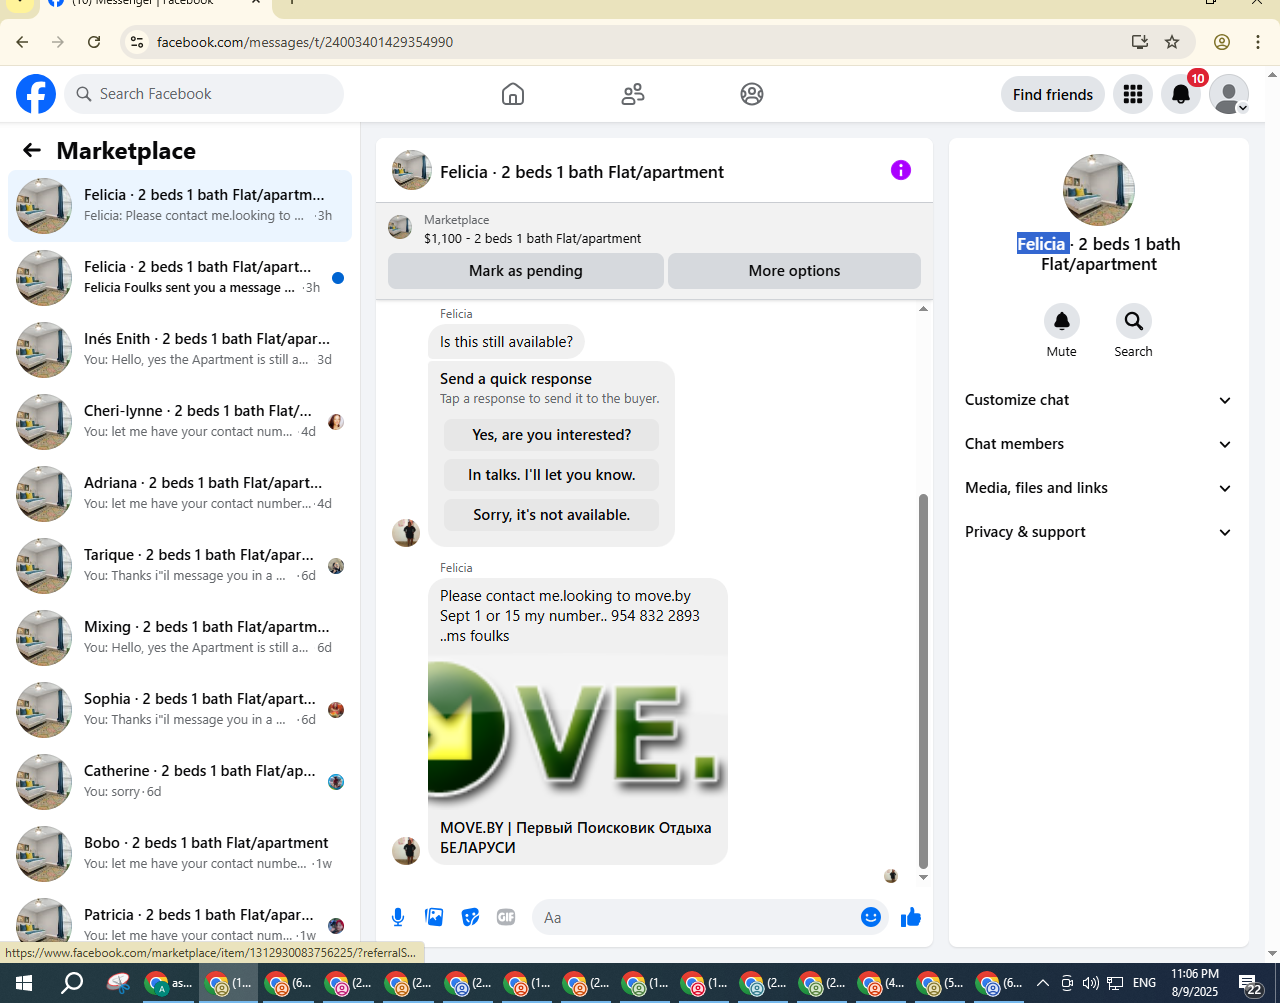Click the browser address bar URL

(305, 42)
